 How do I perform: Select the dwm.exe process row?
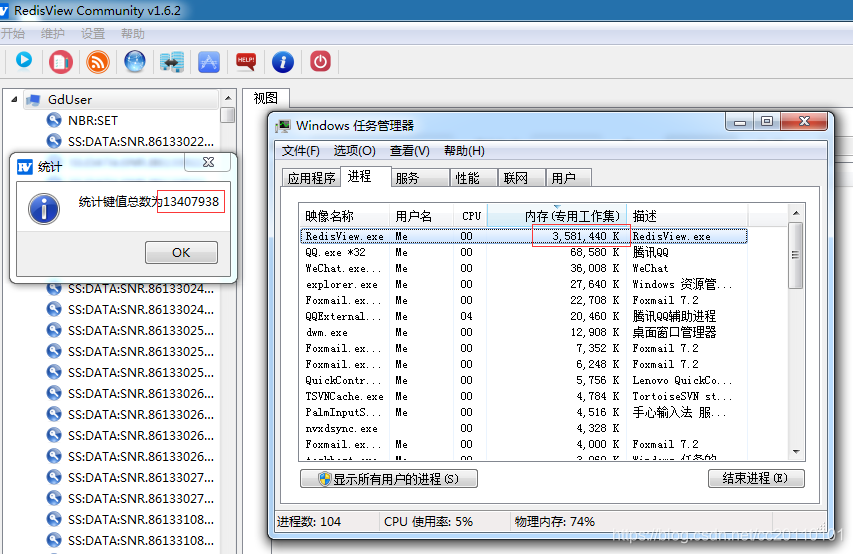click(523, 333)
